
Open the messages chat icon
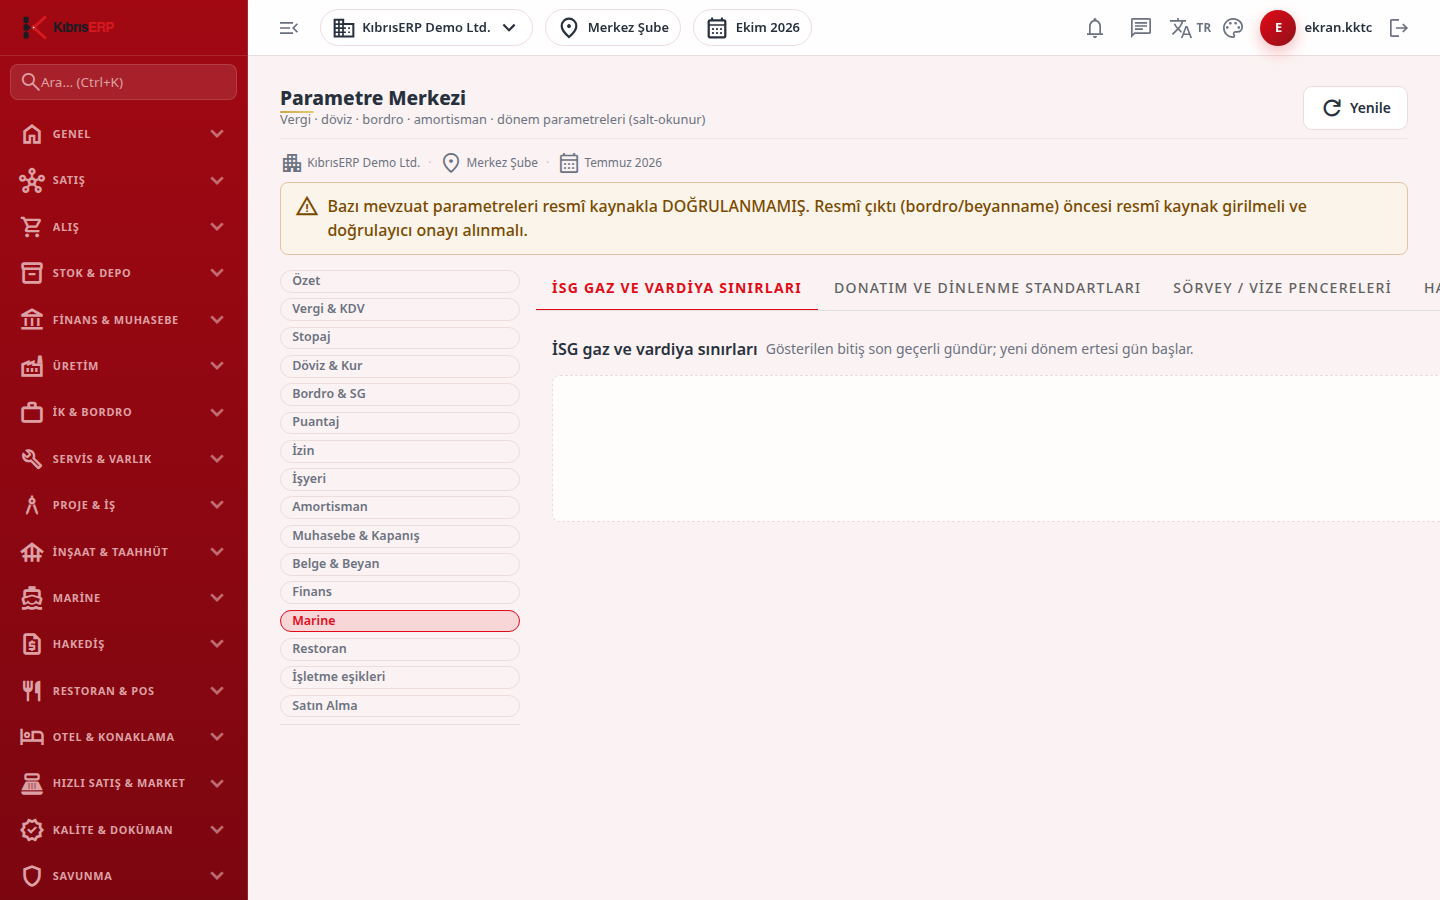coord(1141,28)
